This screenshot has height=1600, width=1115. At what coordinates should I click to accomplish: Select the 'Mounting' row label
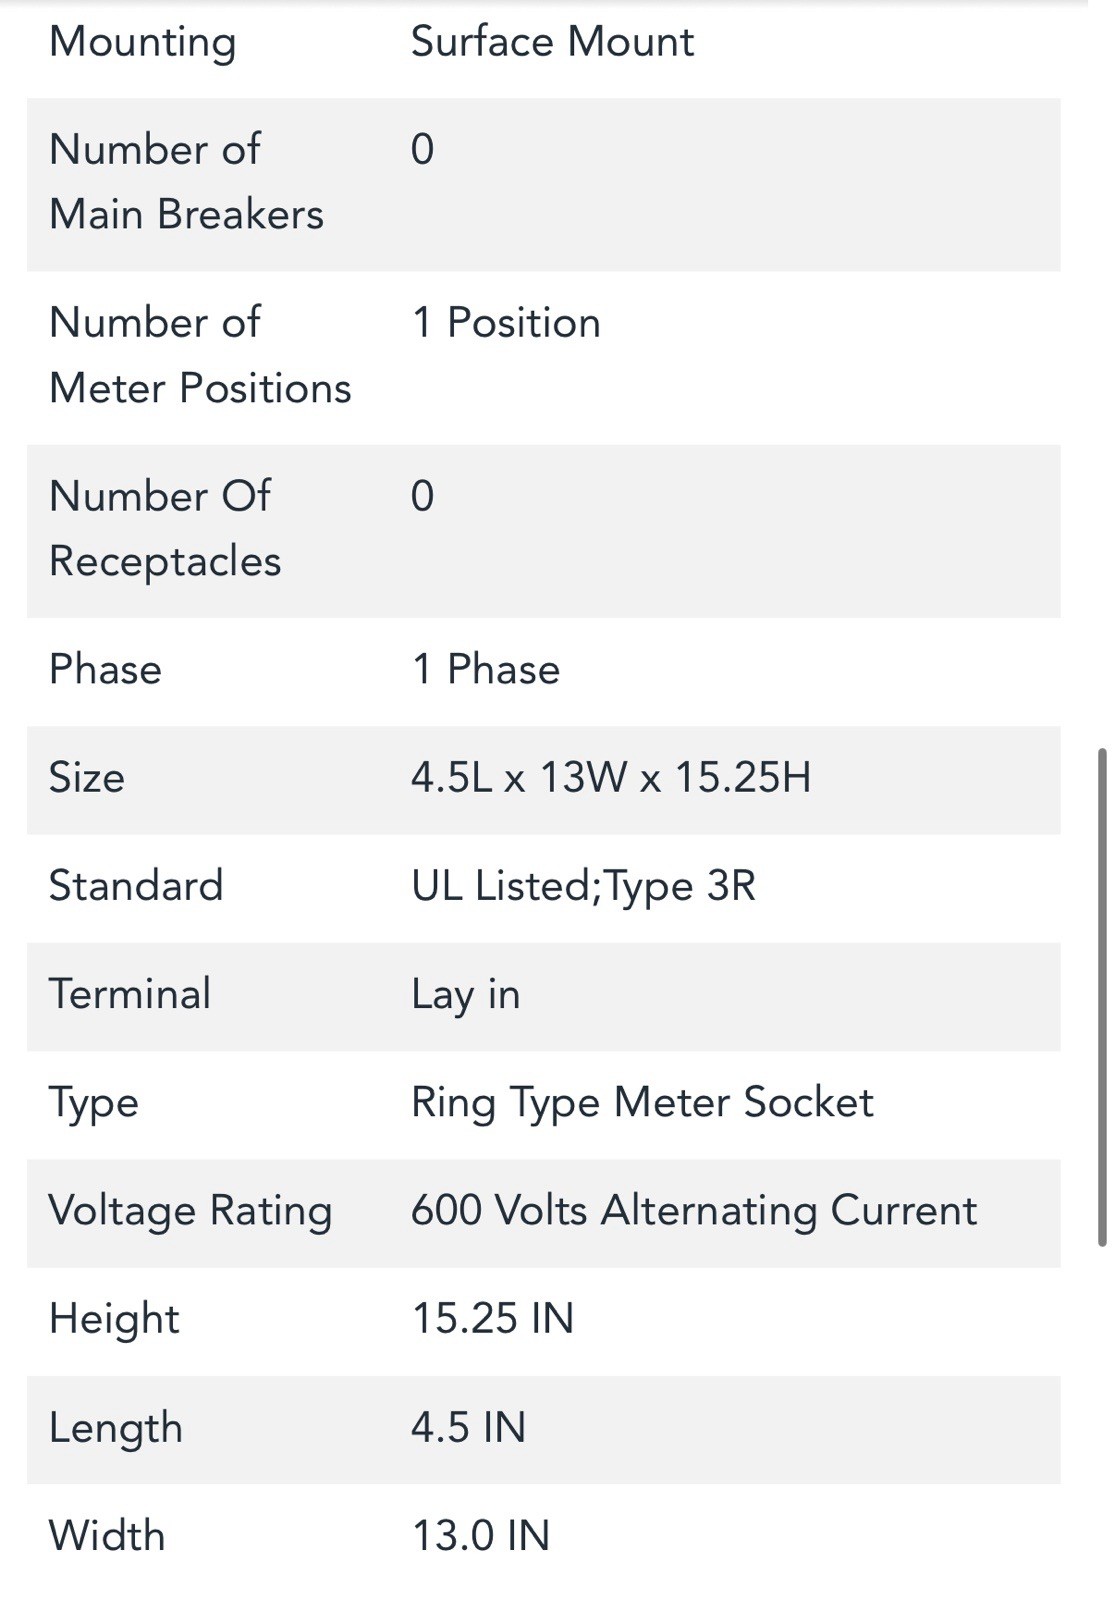click(x=143, y=42)
